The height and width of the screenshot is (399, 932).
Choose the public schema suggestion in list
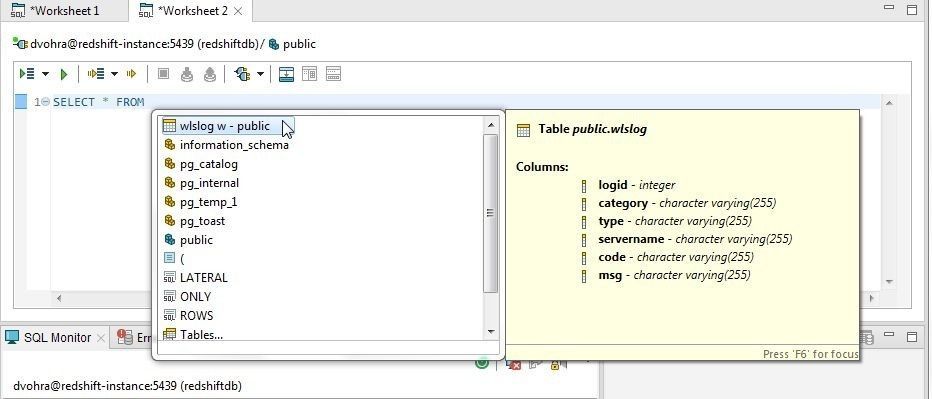click(196, 240)
